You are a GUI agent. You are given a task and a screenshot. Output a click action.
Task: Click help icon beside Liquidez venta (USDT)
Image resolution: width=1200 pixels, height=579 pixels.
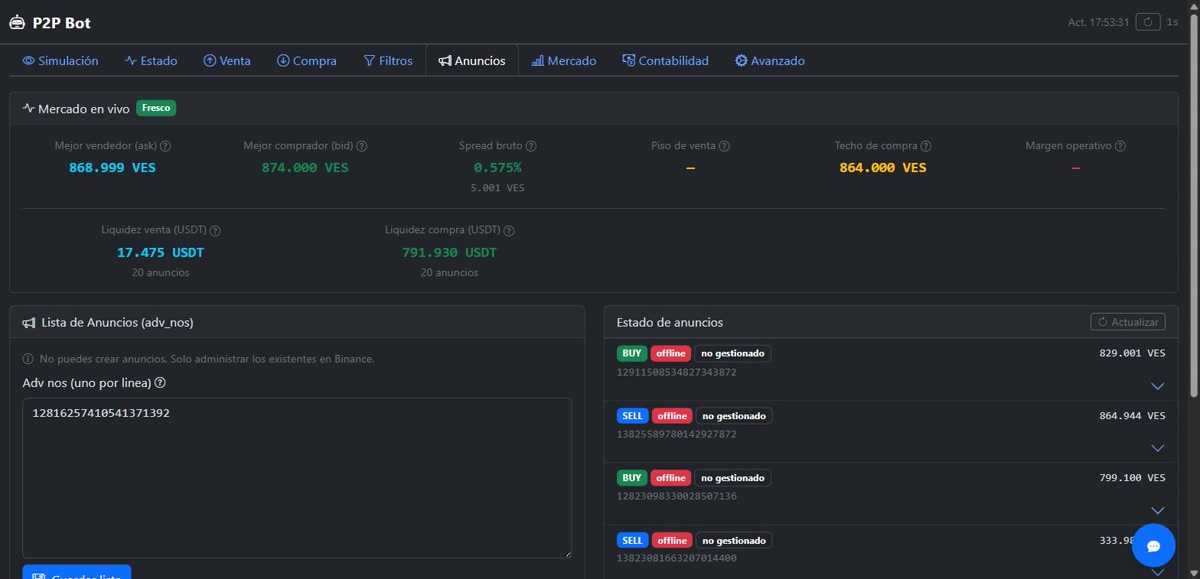(x=215, y=231)
